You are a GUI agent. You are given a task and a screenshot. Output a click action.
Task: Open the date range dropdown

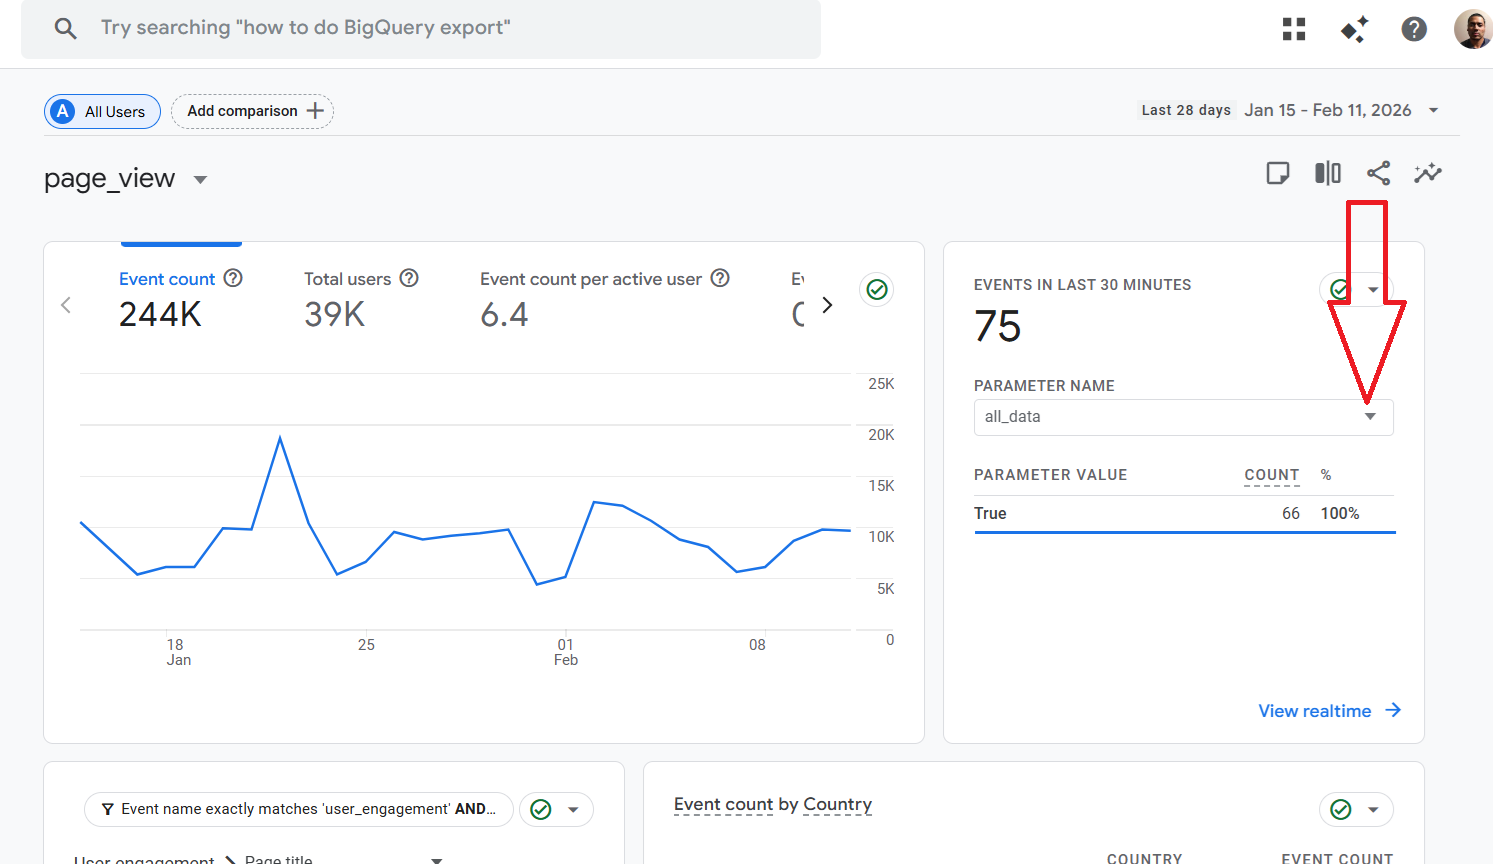click(1433, 110)
